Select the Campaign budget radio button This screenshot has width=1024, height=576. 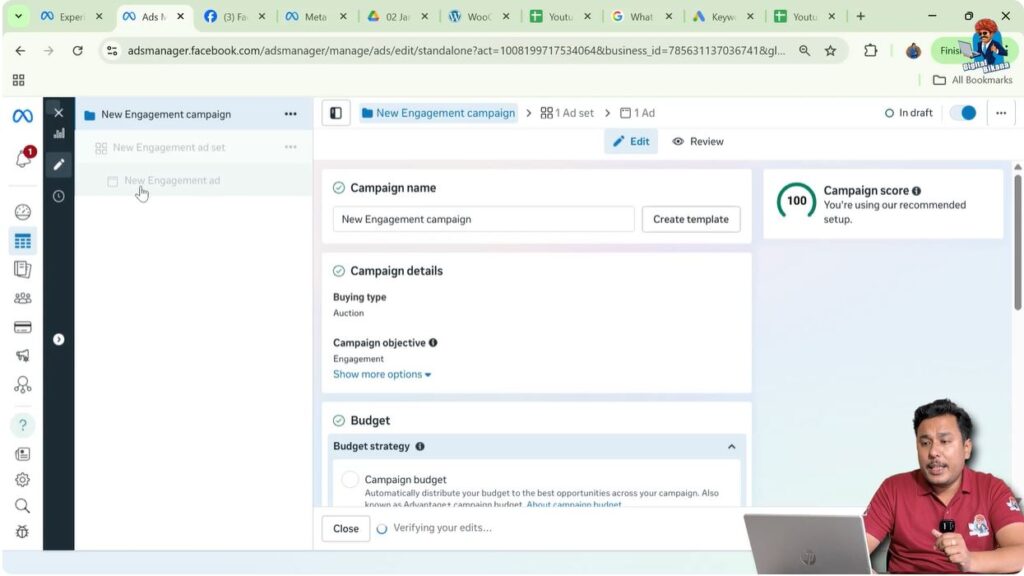[x=350, y=479]
